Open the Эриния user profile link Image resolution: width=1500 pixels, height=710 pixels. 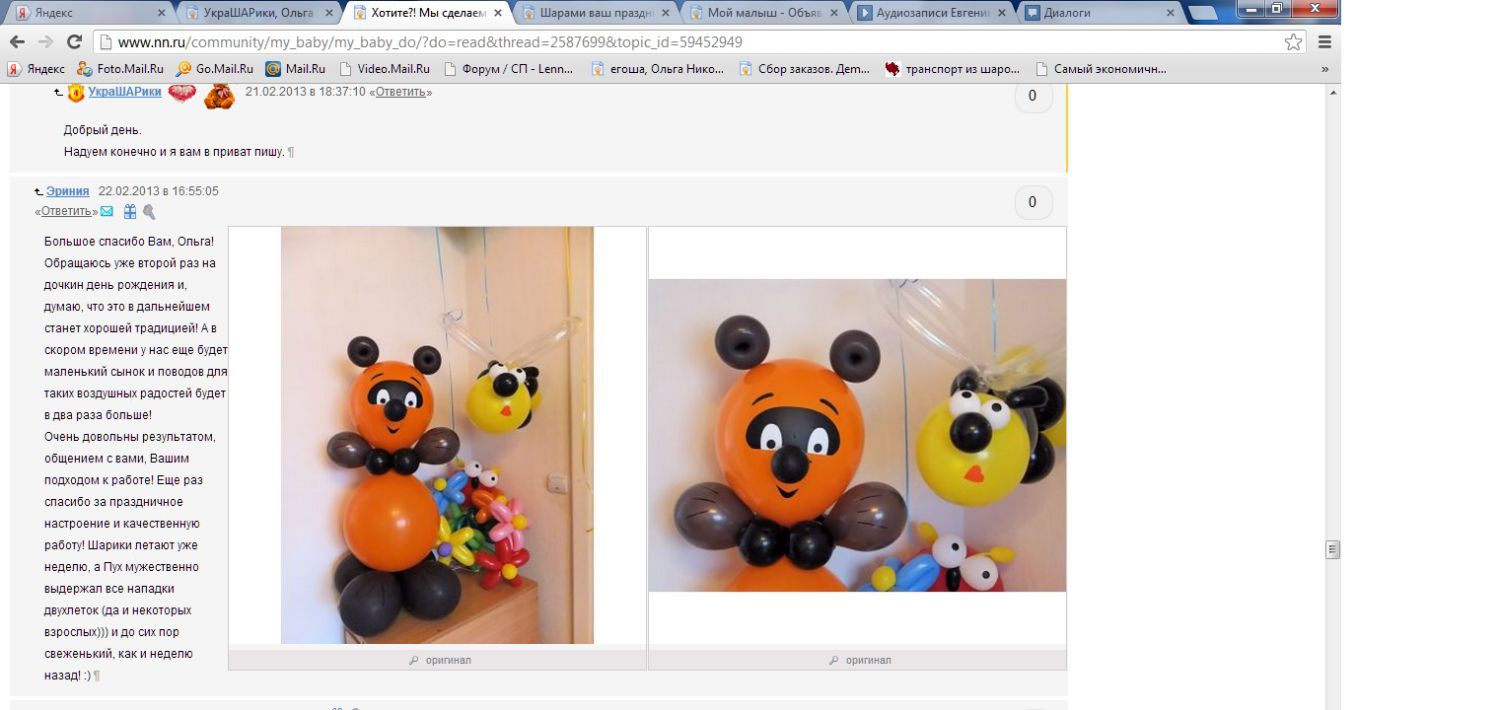67,191
